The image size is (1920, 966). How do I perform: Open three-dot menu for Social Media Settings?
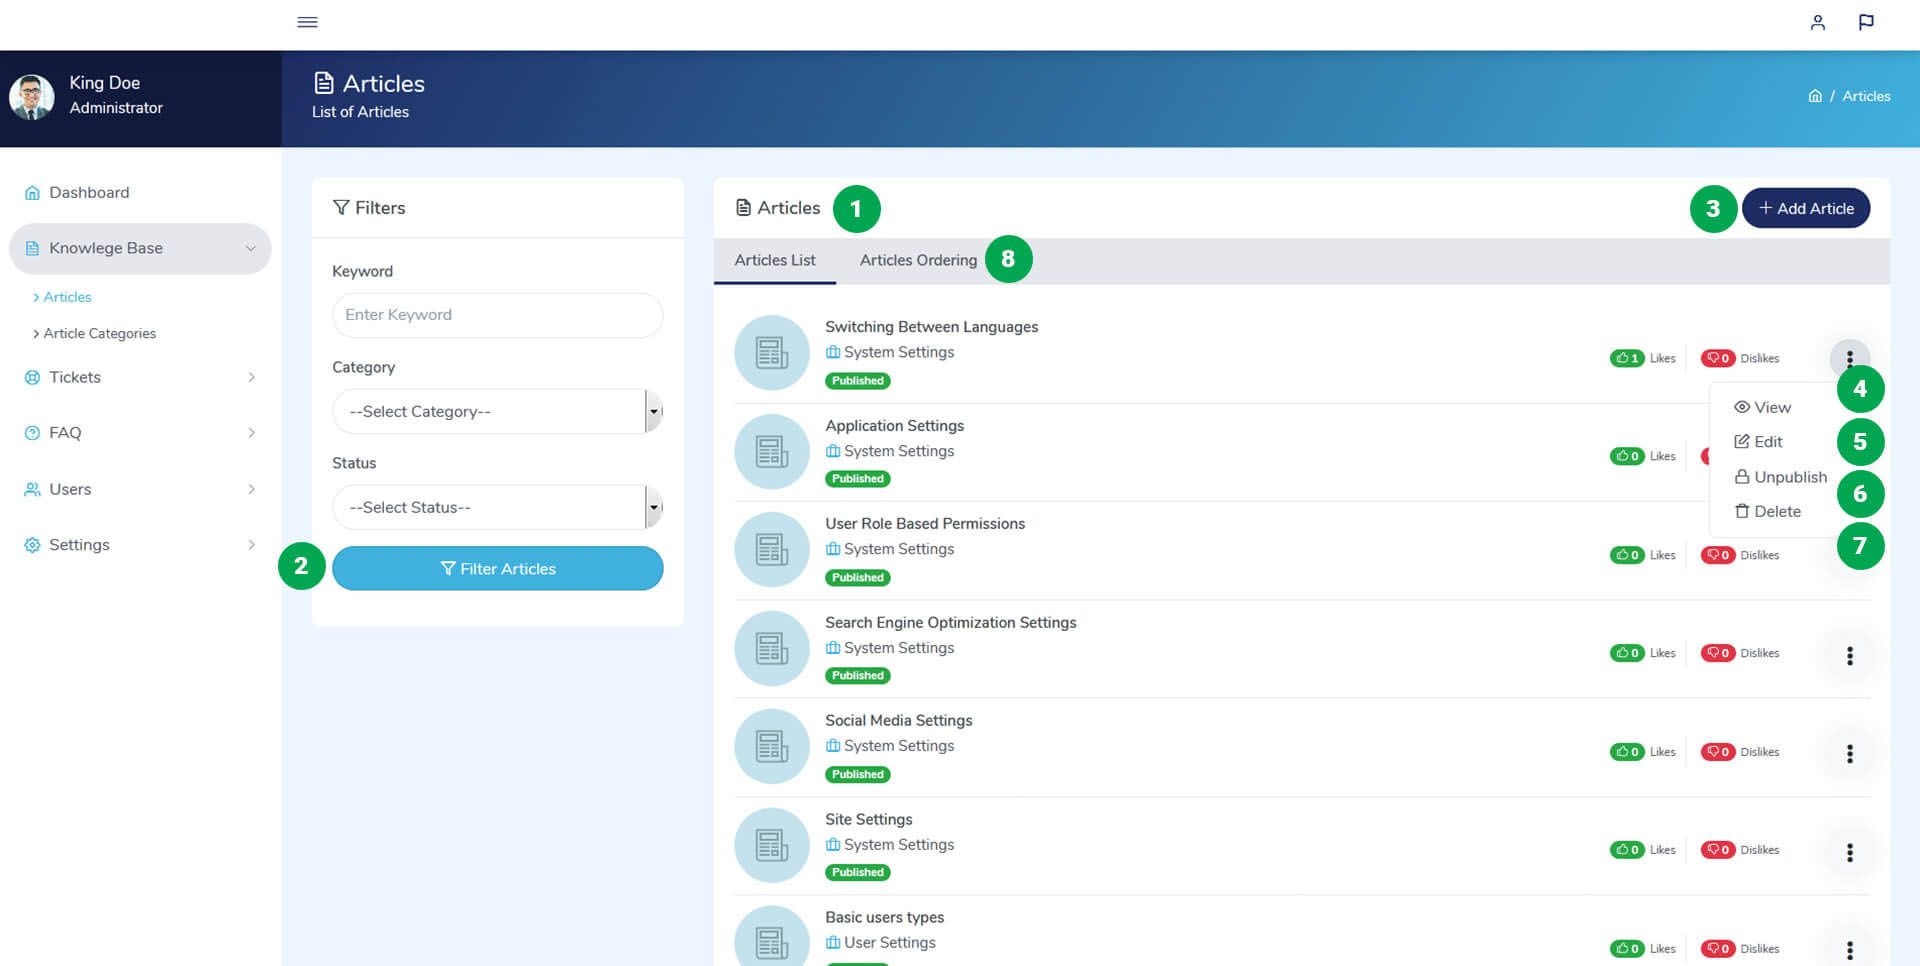click(x=1849, y=753)
